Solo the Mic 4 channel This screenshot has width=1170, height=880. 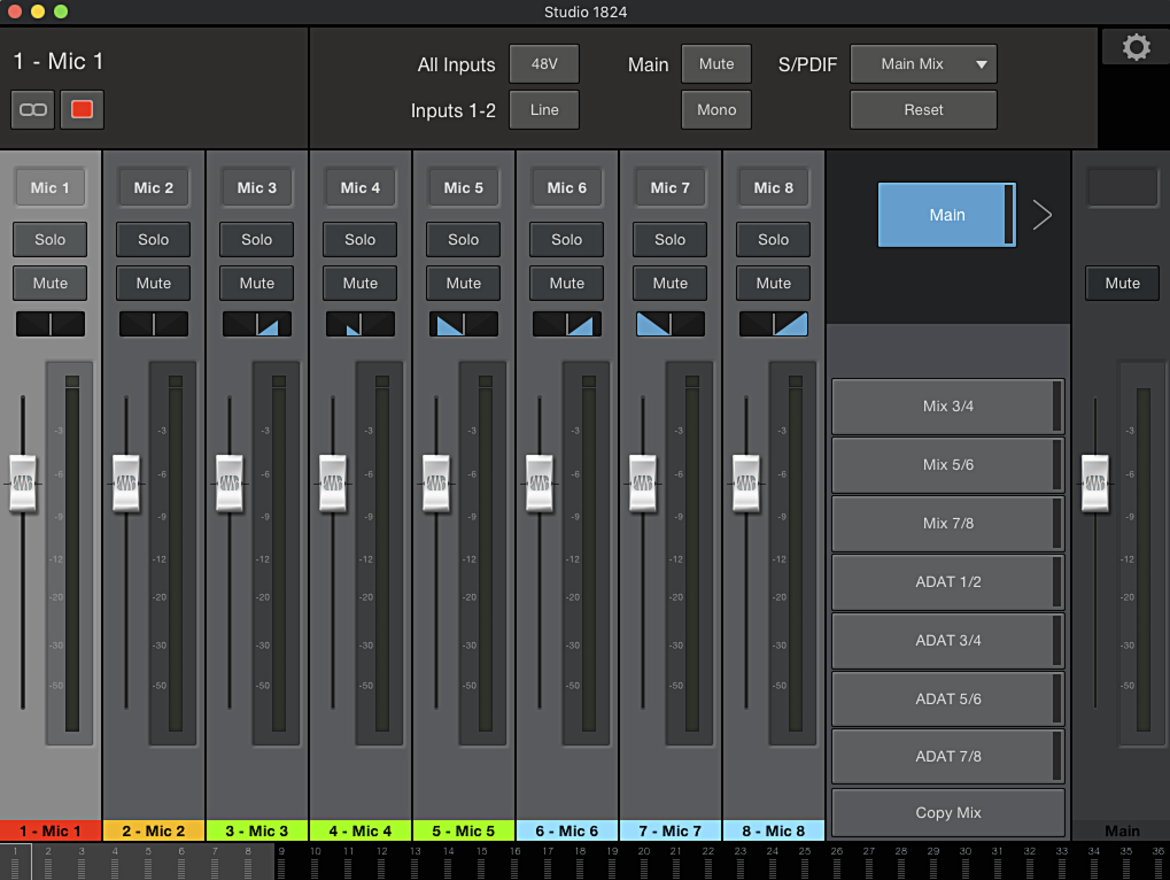(360, 240)
